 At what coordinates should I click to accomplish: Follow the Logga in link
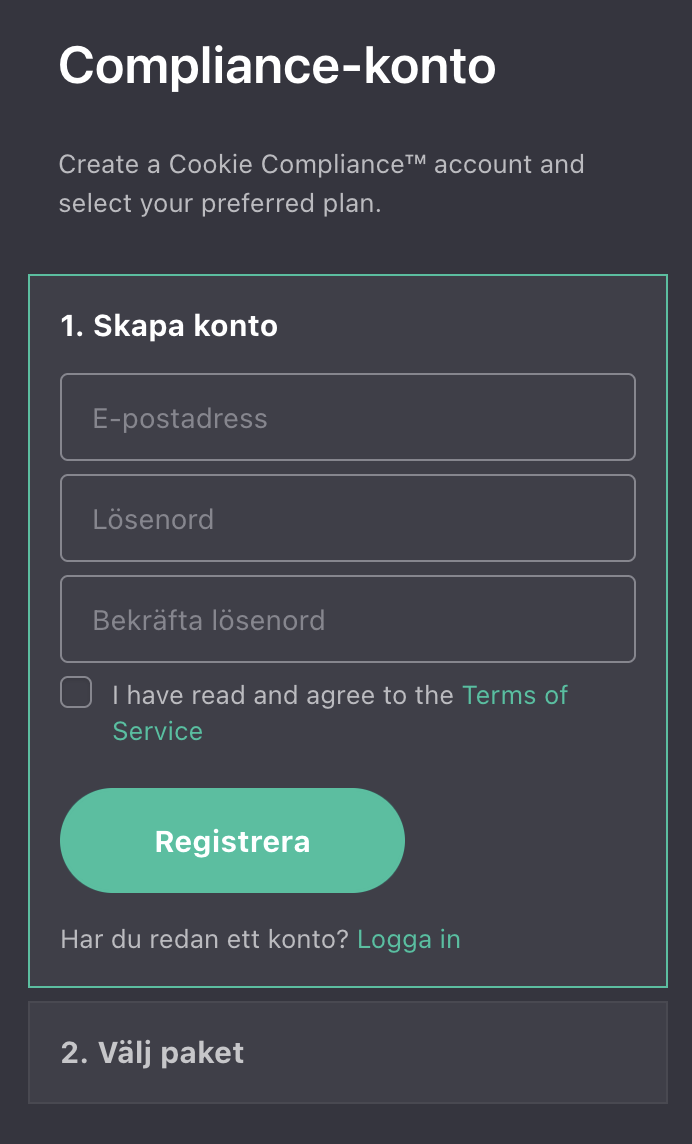(x=408, y=939)
